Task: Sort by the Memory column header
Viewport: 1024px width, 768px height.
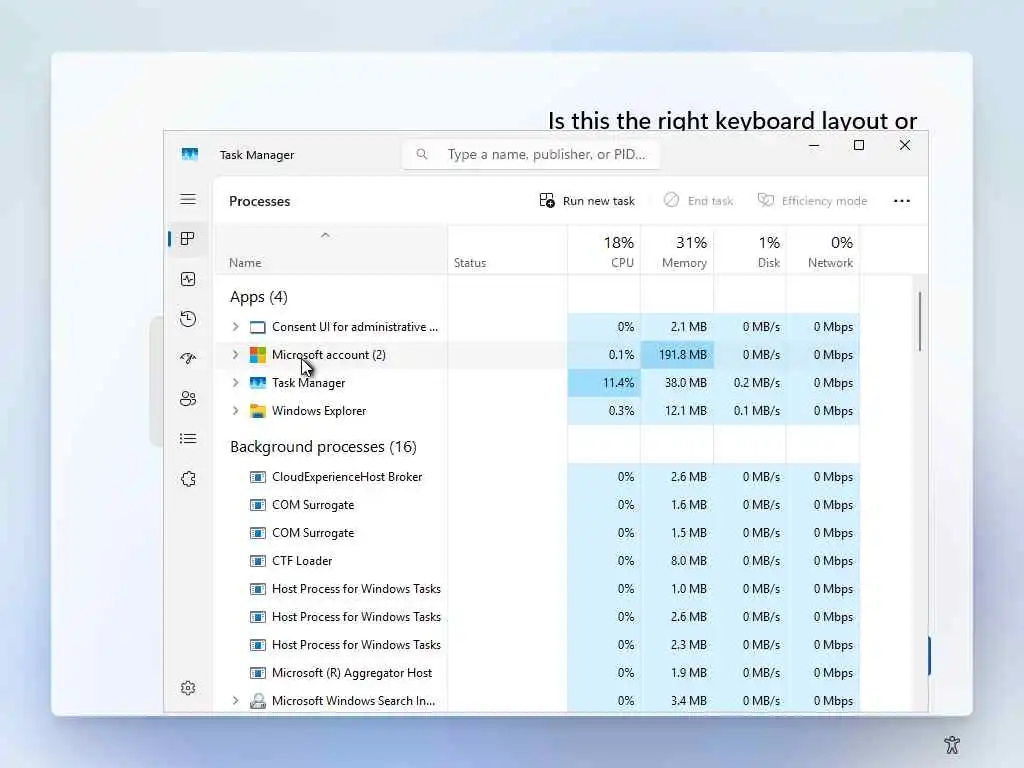Action: coord(677,250)
